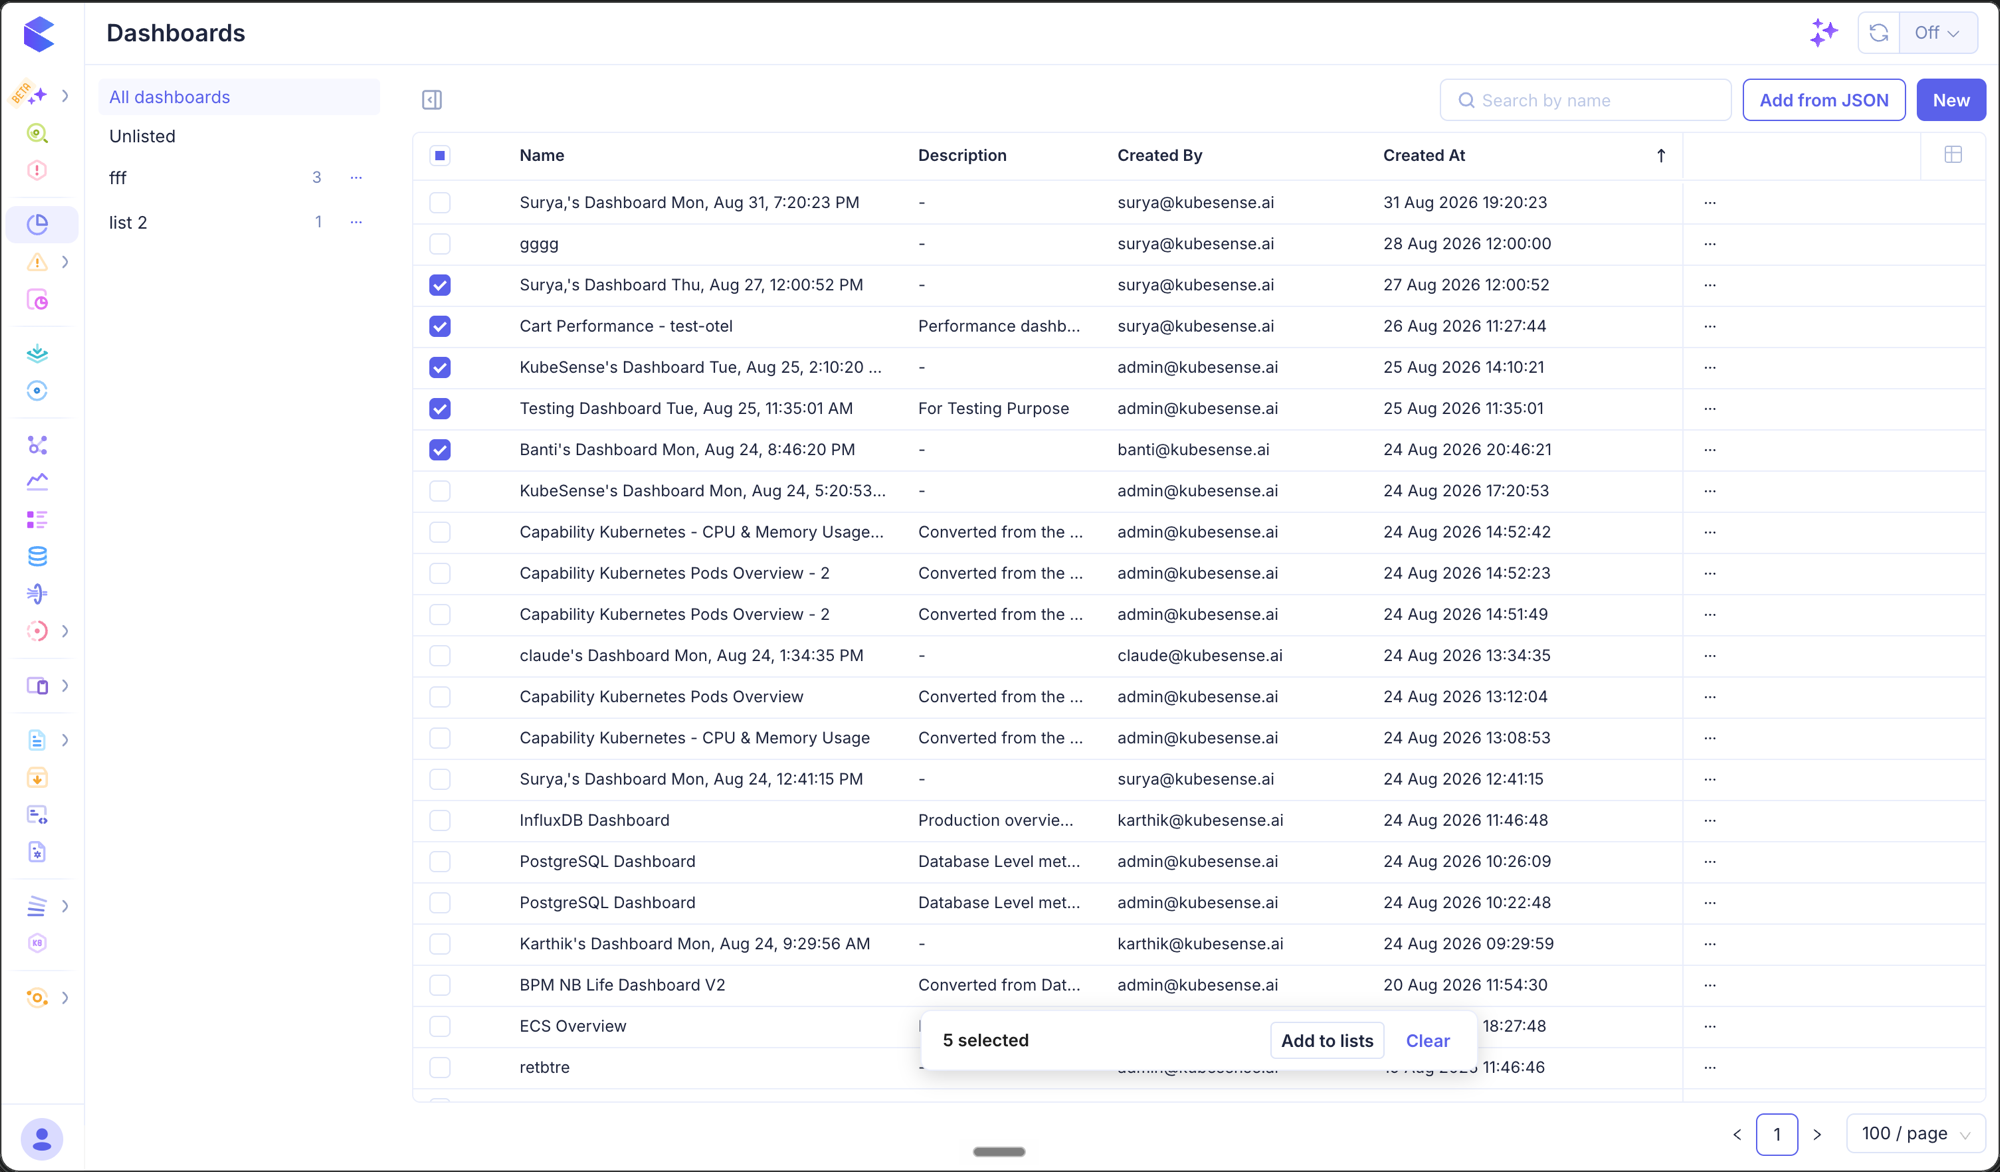
Task: Open the stacked lines sidebar icon
Action: pos(37,906)
